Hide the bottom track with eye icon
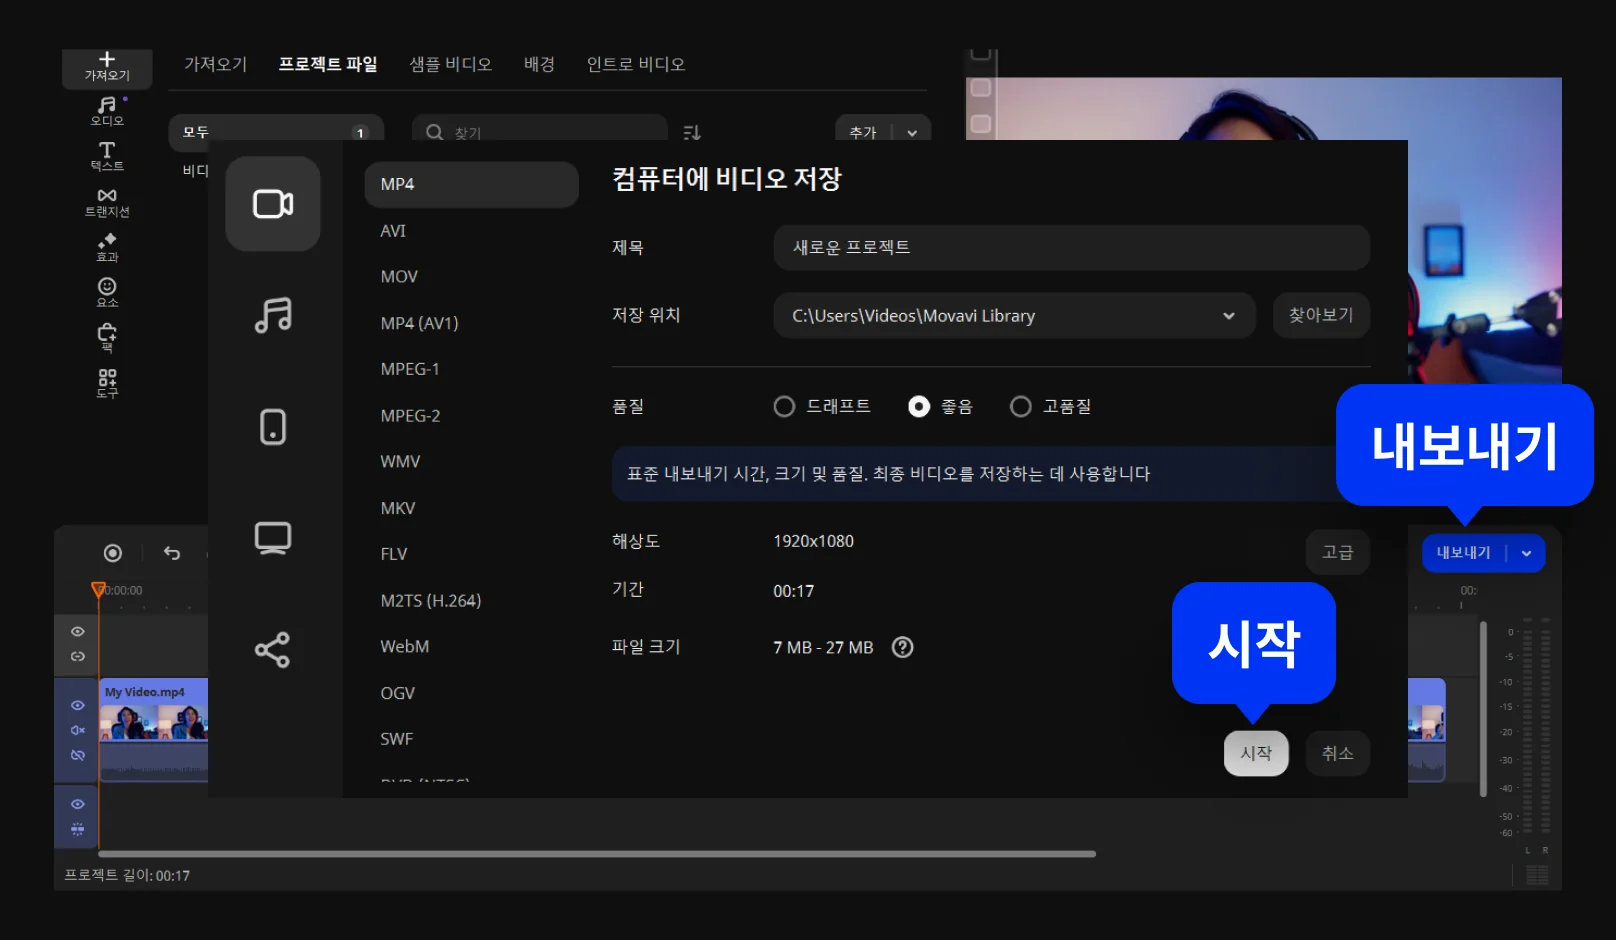1616x940 pixels. click(77, 804)
